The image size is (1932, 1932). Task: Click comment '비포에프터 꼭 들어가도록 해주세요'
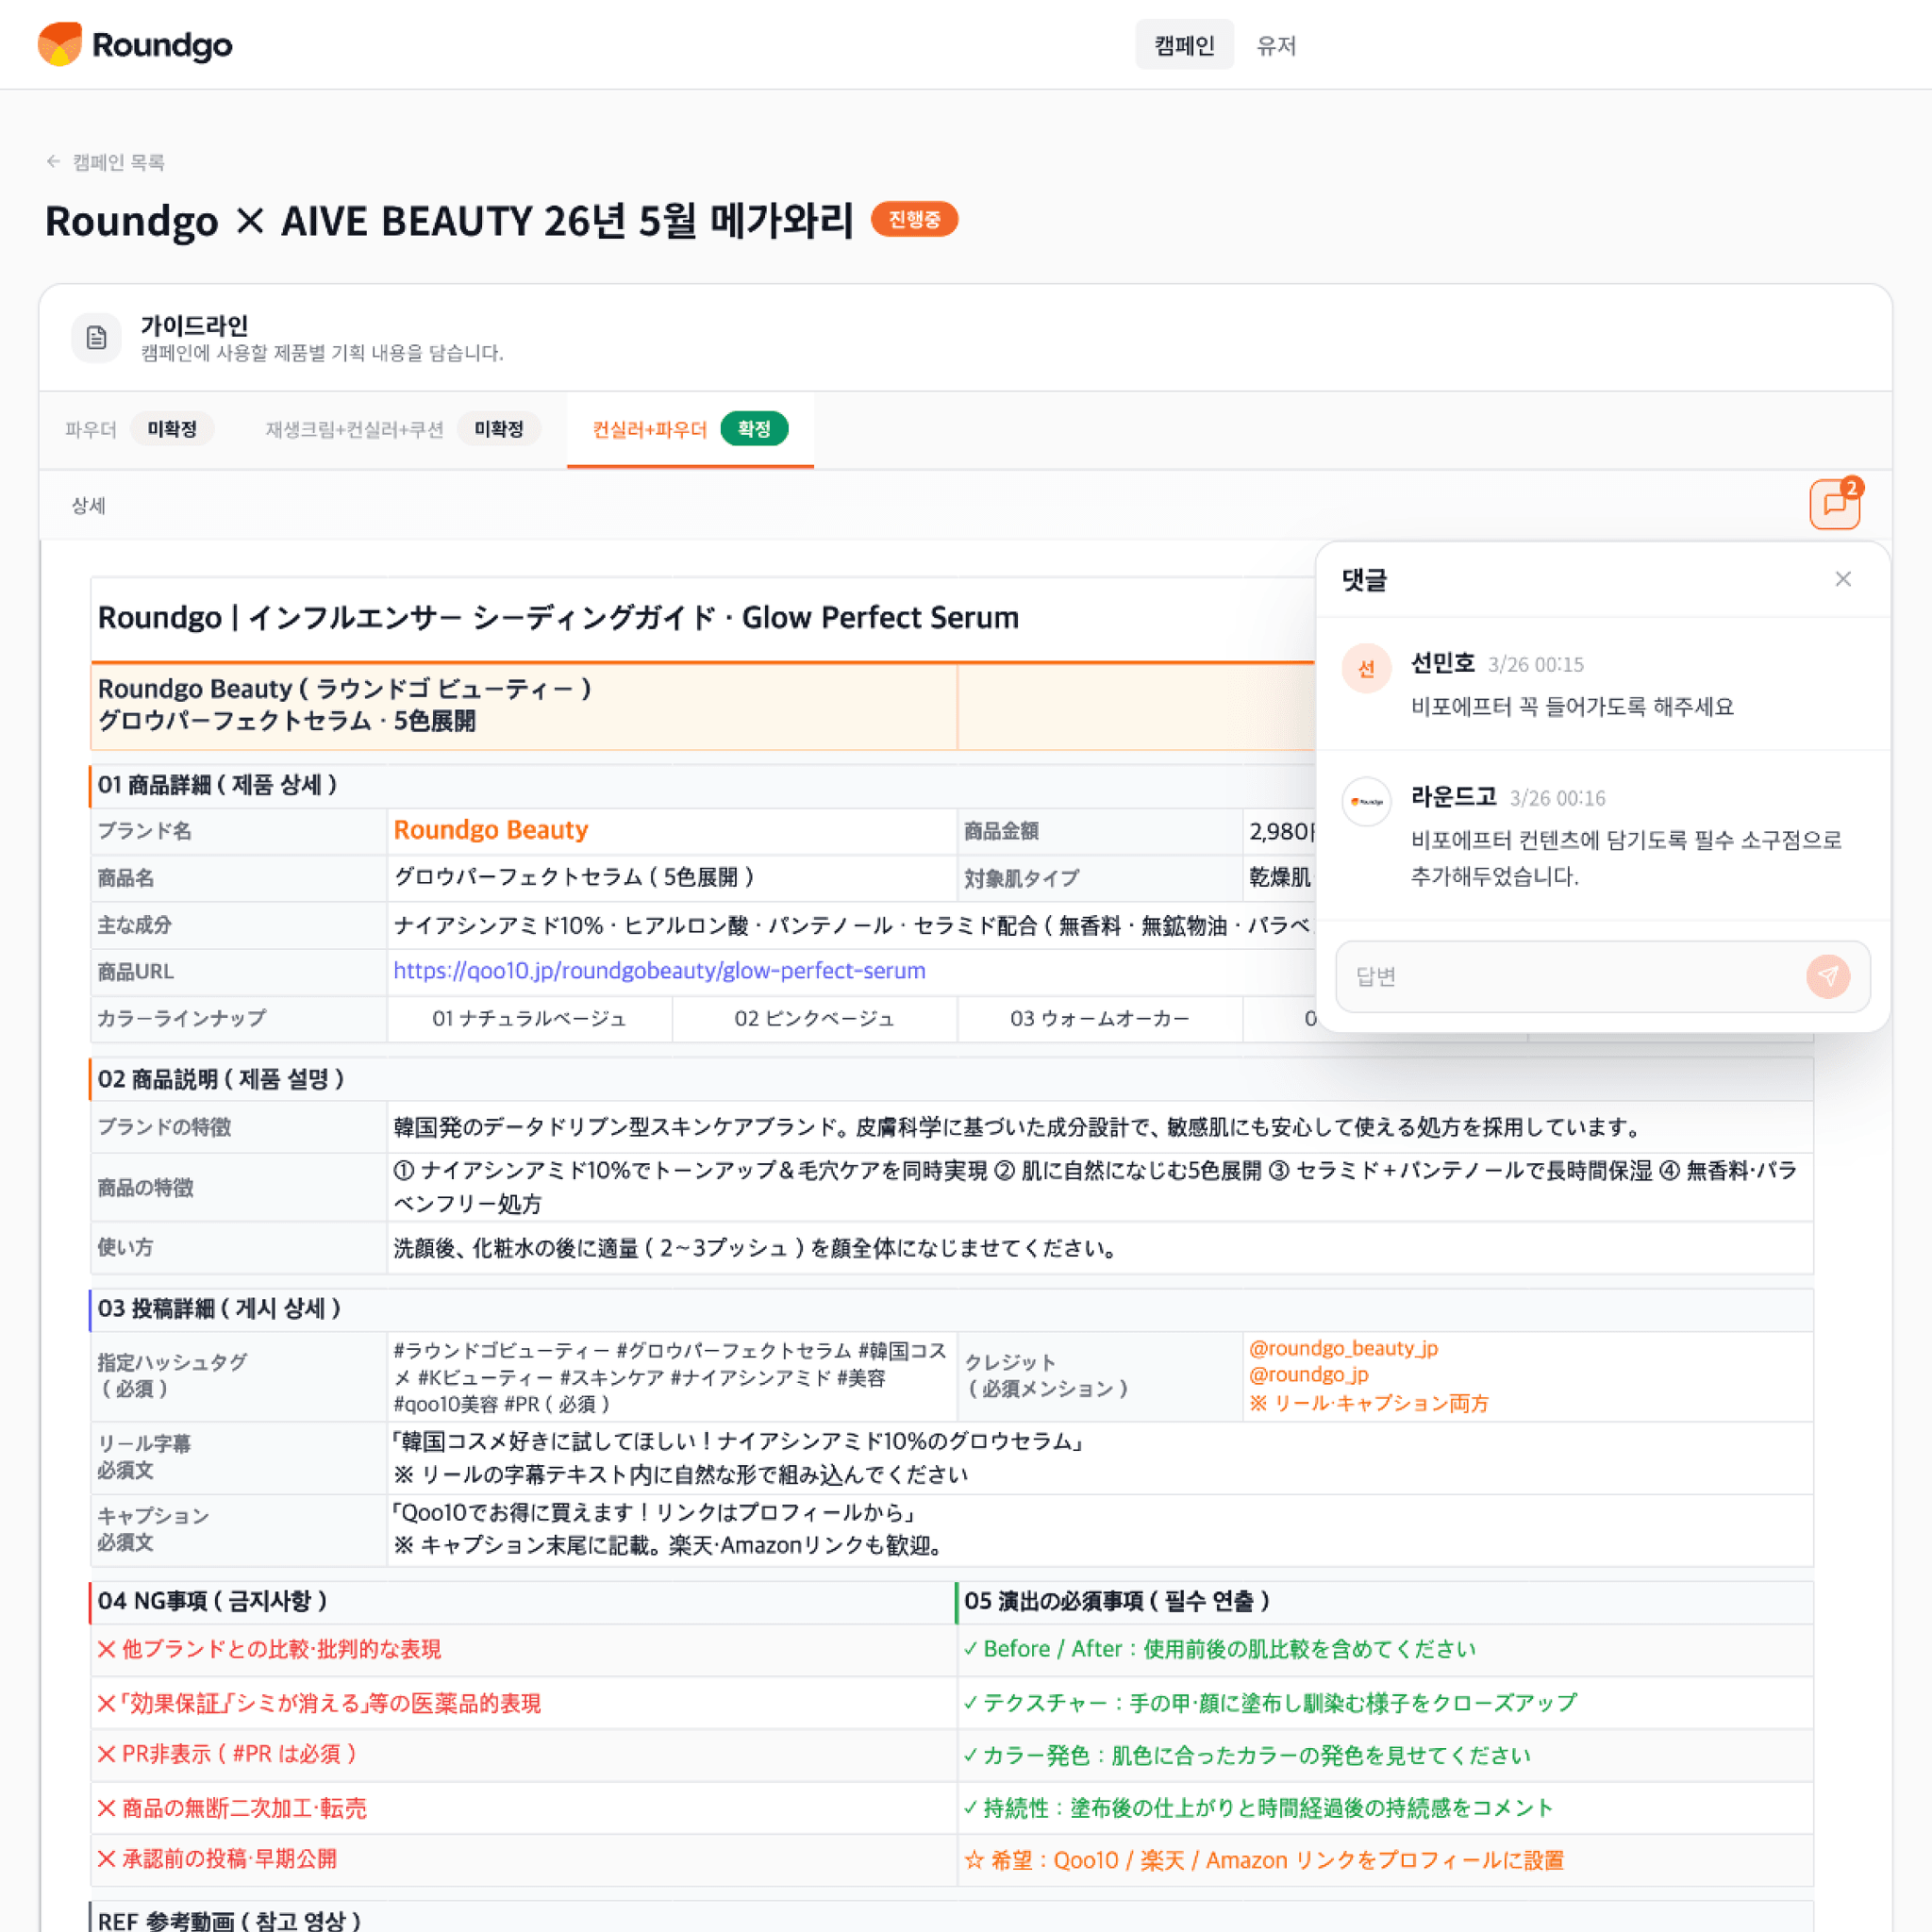tap(1572, 706)
